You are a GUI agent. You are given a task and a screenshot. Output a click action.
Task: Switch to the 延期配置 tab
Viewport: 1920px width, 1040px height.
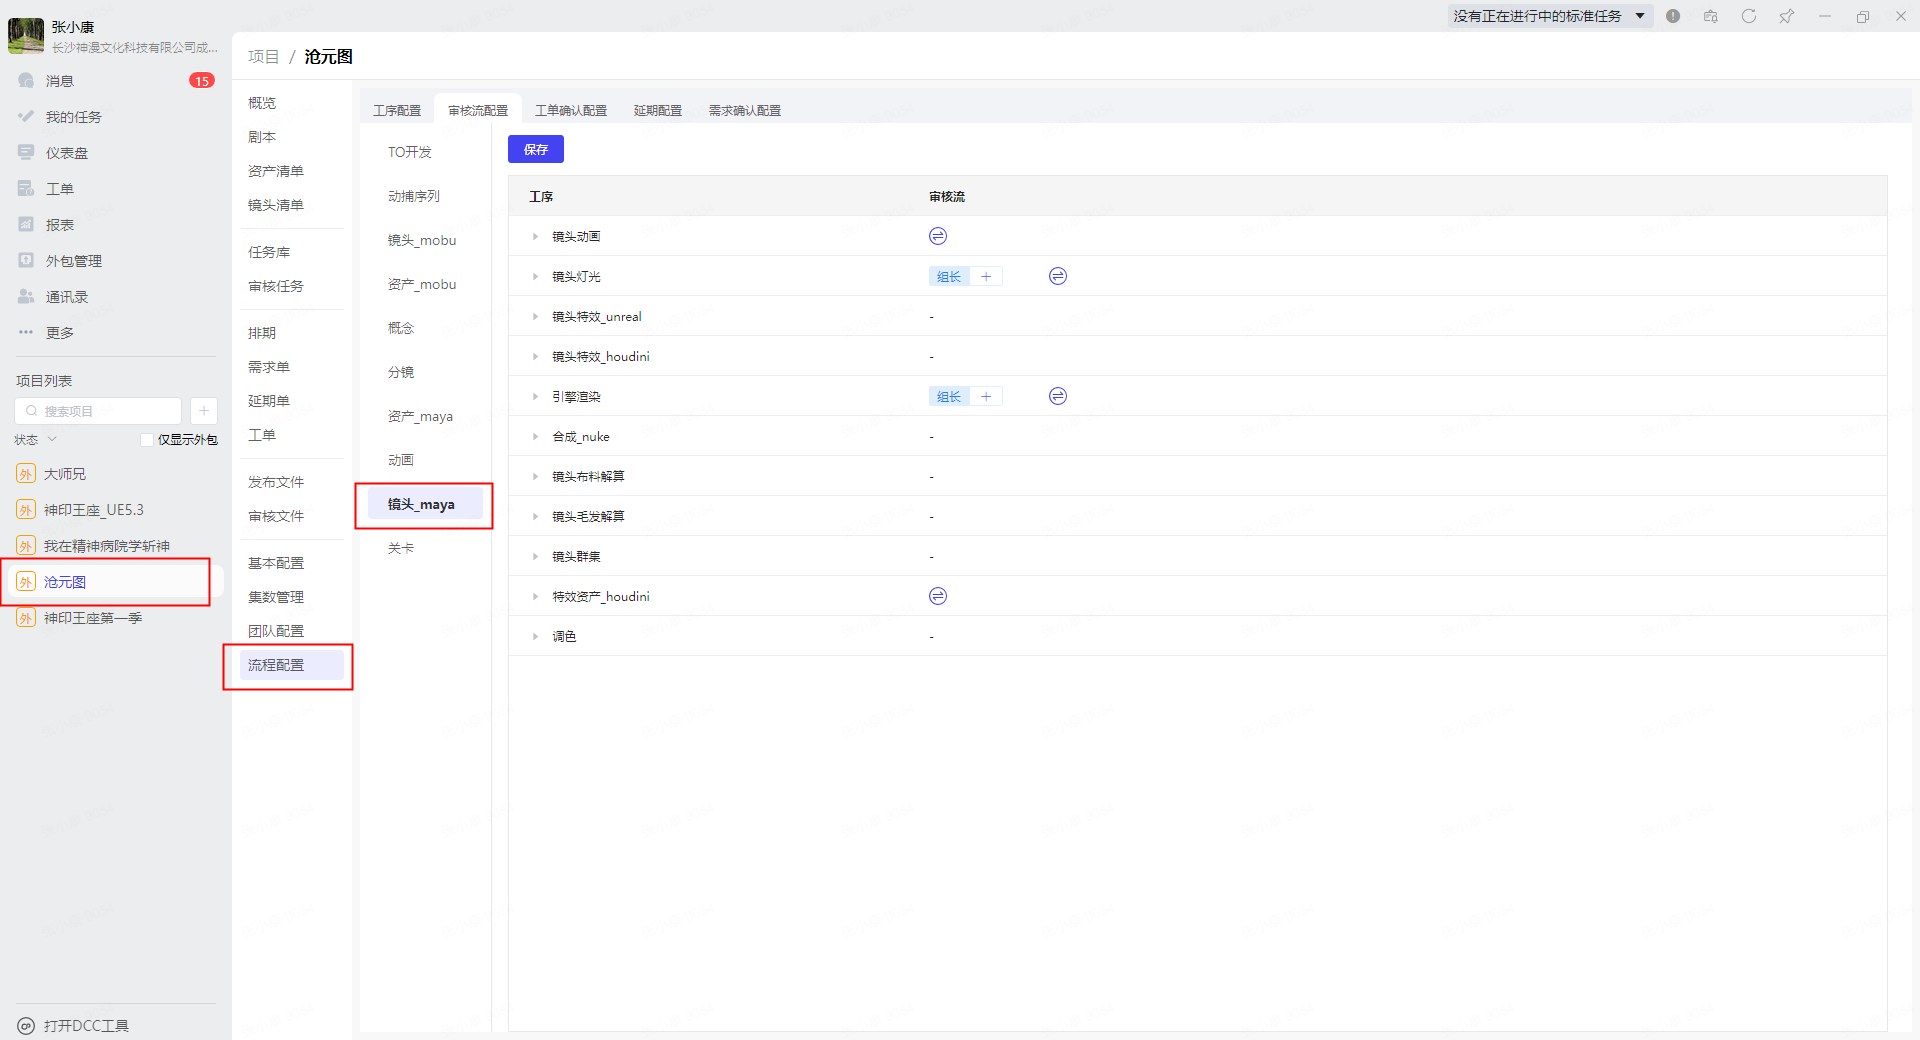657,110
